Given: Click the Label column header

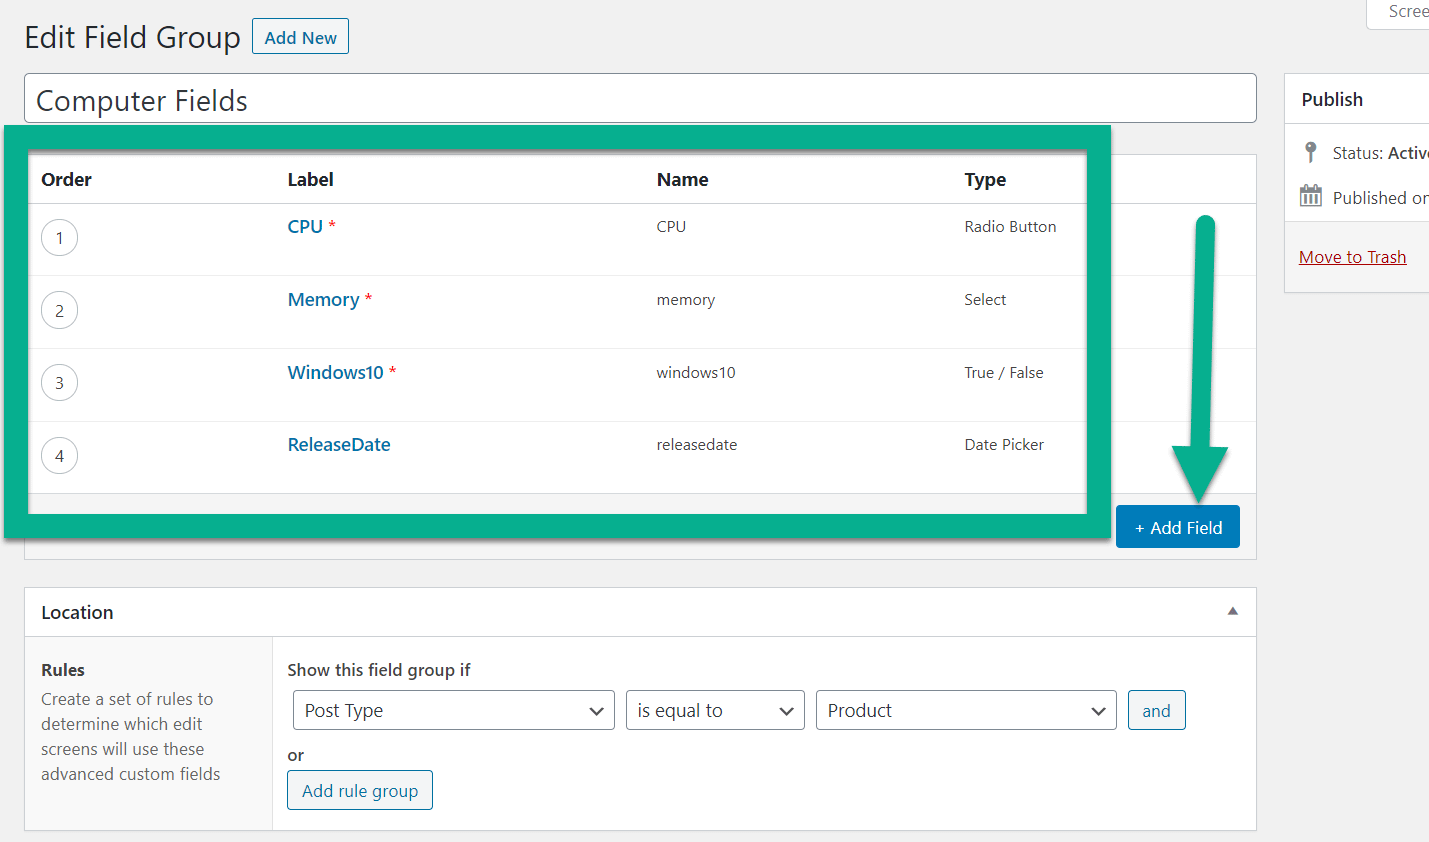Looking at the screenshot, I should pos(310,179).
